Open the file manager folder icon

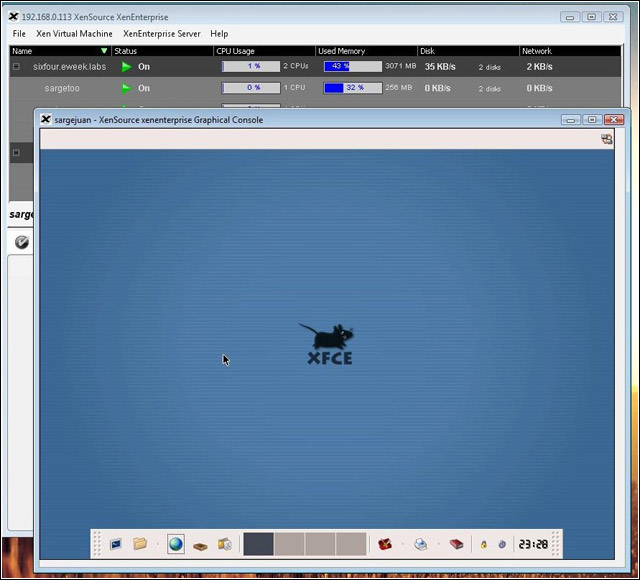pyautogui.click(x=140, y=544)
